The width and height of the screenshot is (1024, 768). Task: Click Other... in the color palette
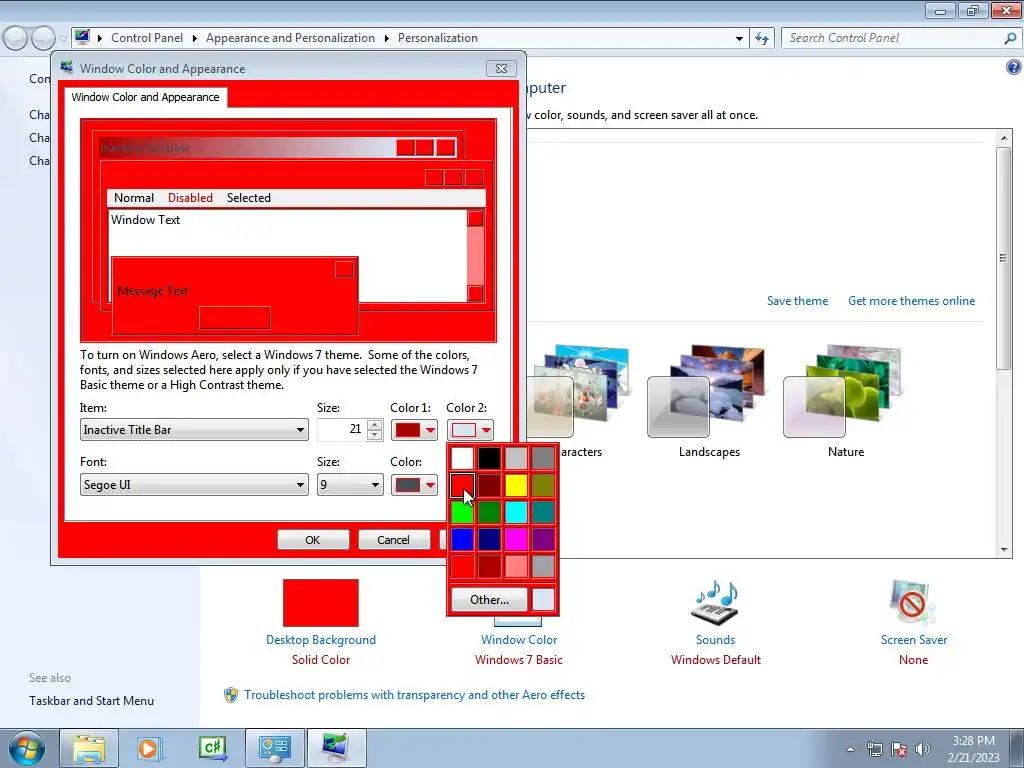(x=489, y=600)
